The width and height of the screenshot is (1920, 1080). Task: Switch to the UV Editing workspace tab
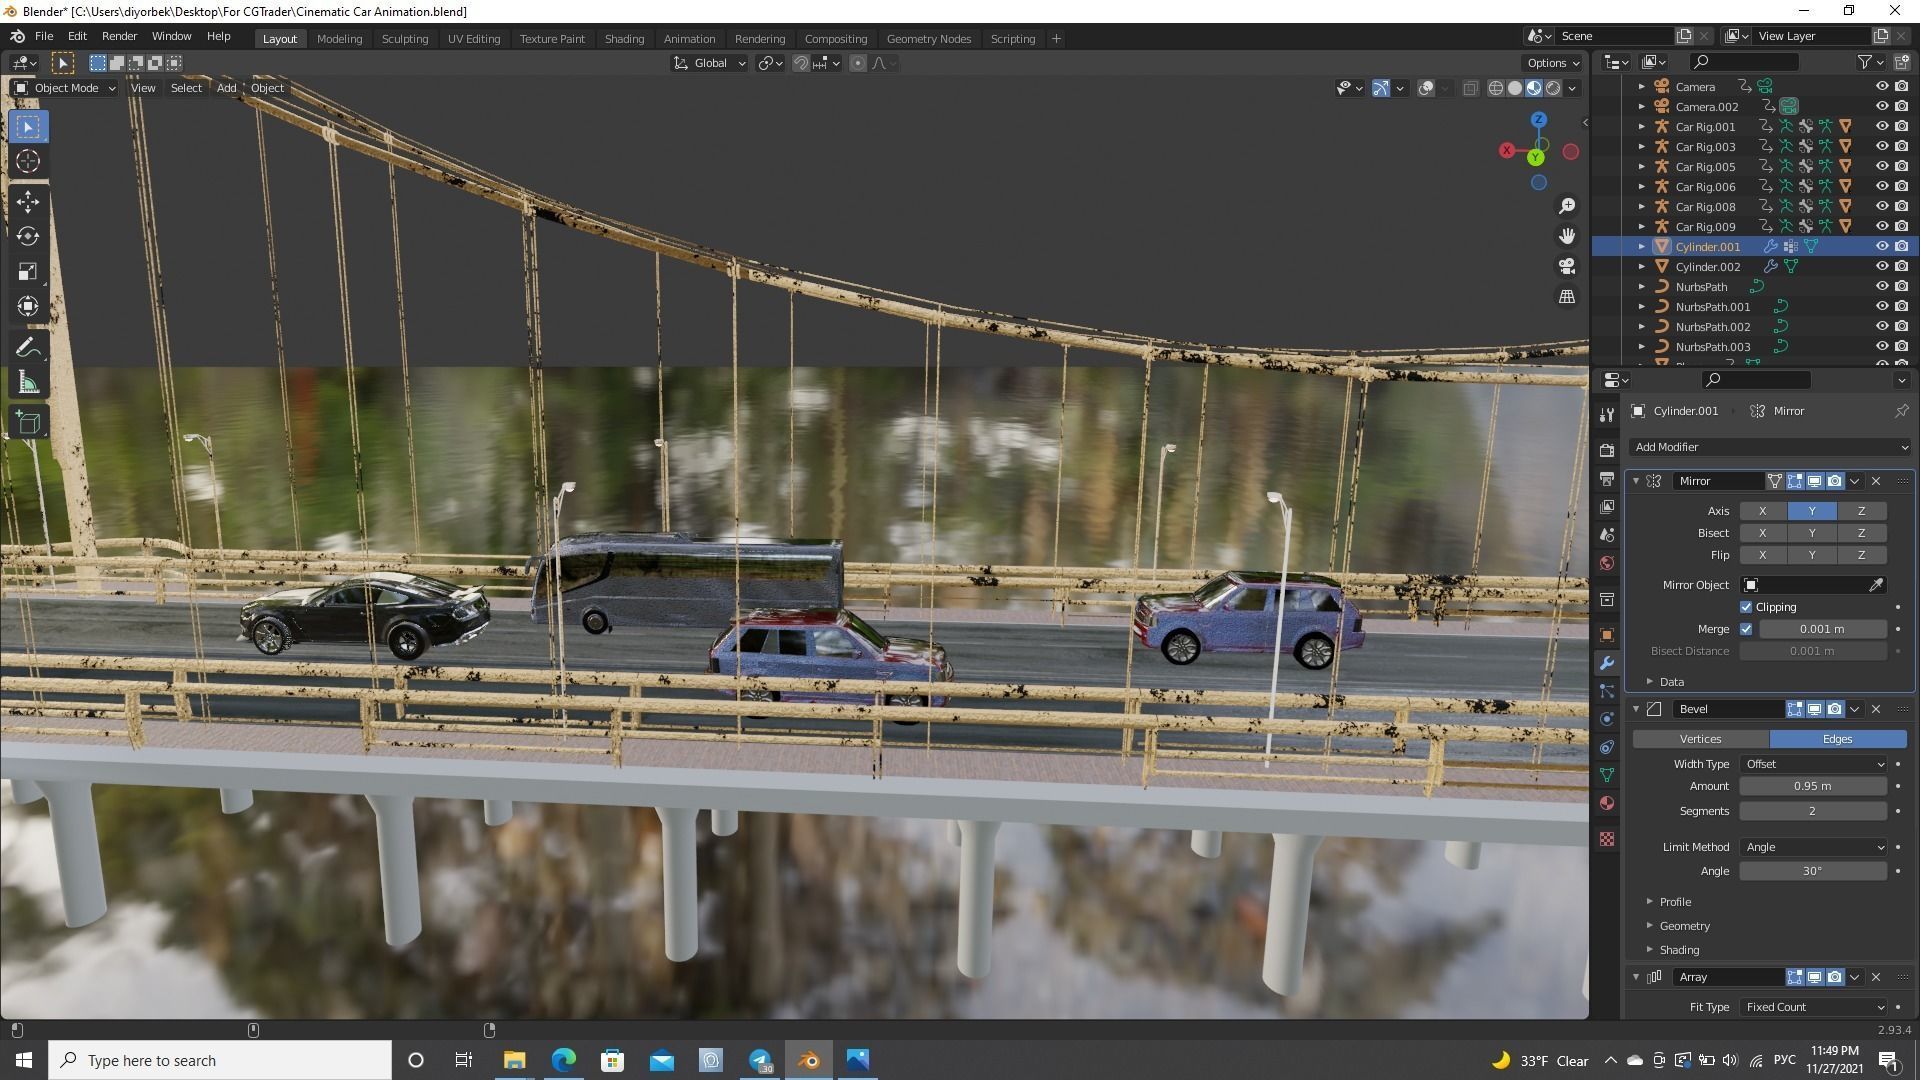point(473,39)
